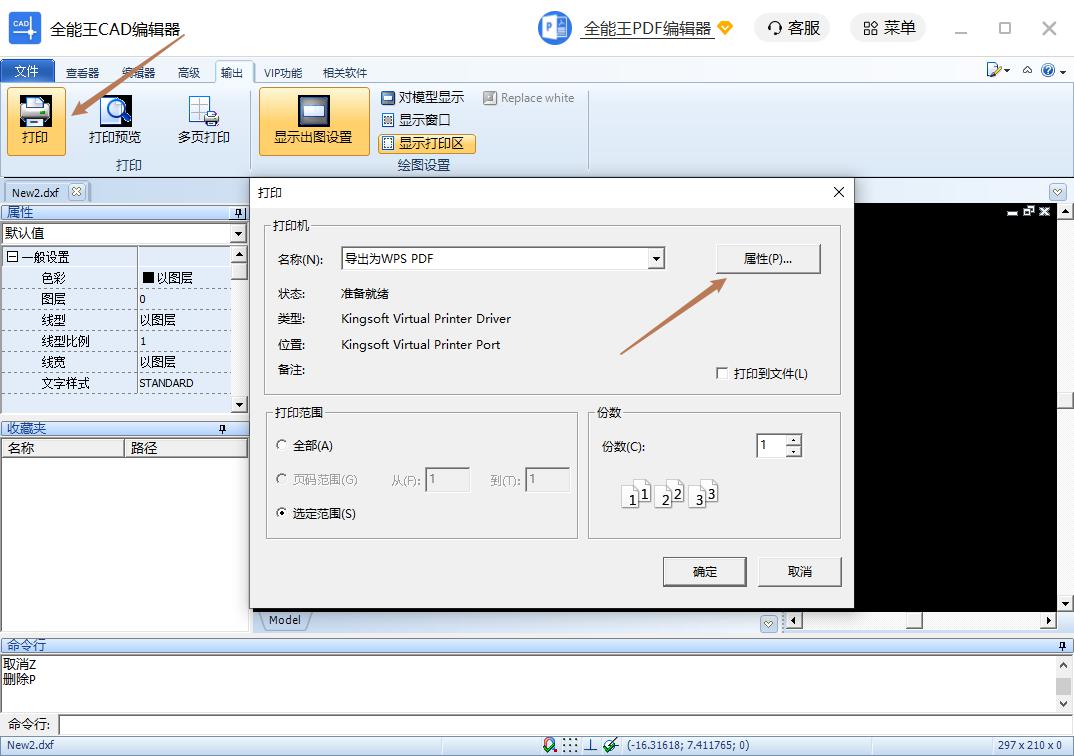The image size is (1074, 756).
Task: Enable Print to file (打印到文件) checkbox
Action: tap(722, 374)
